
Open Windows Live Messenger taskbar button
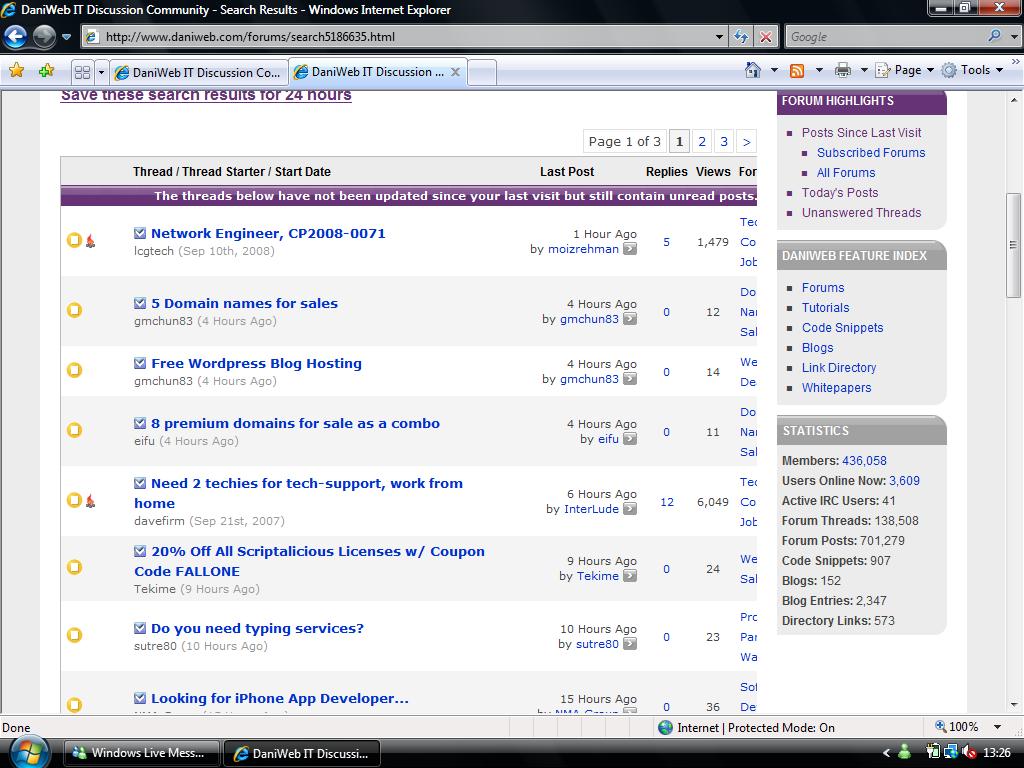(x=141, y=753)
